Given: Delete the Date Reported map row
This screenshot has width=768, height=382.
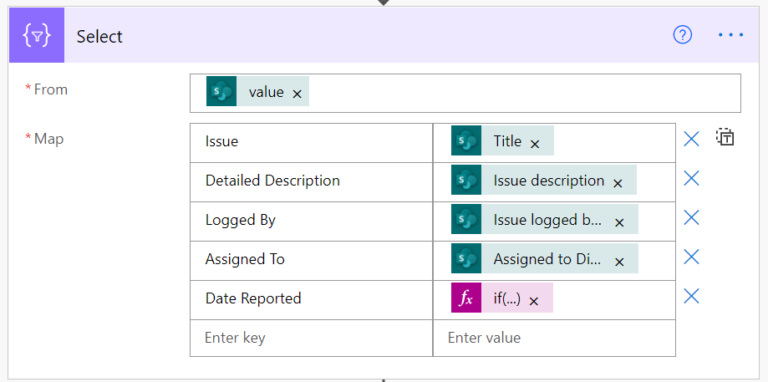Looking at the screenshot, I should 691,296.
